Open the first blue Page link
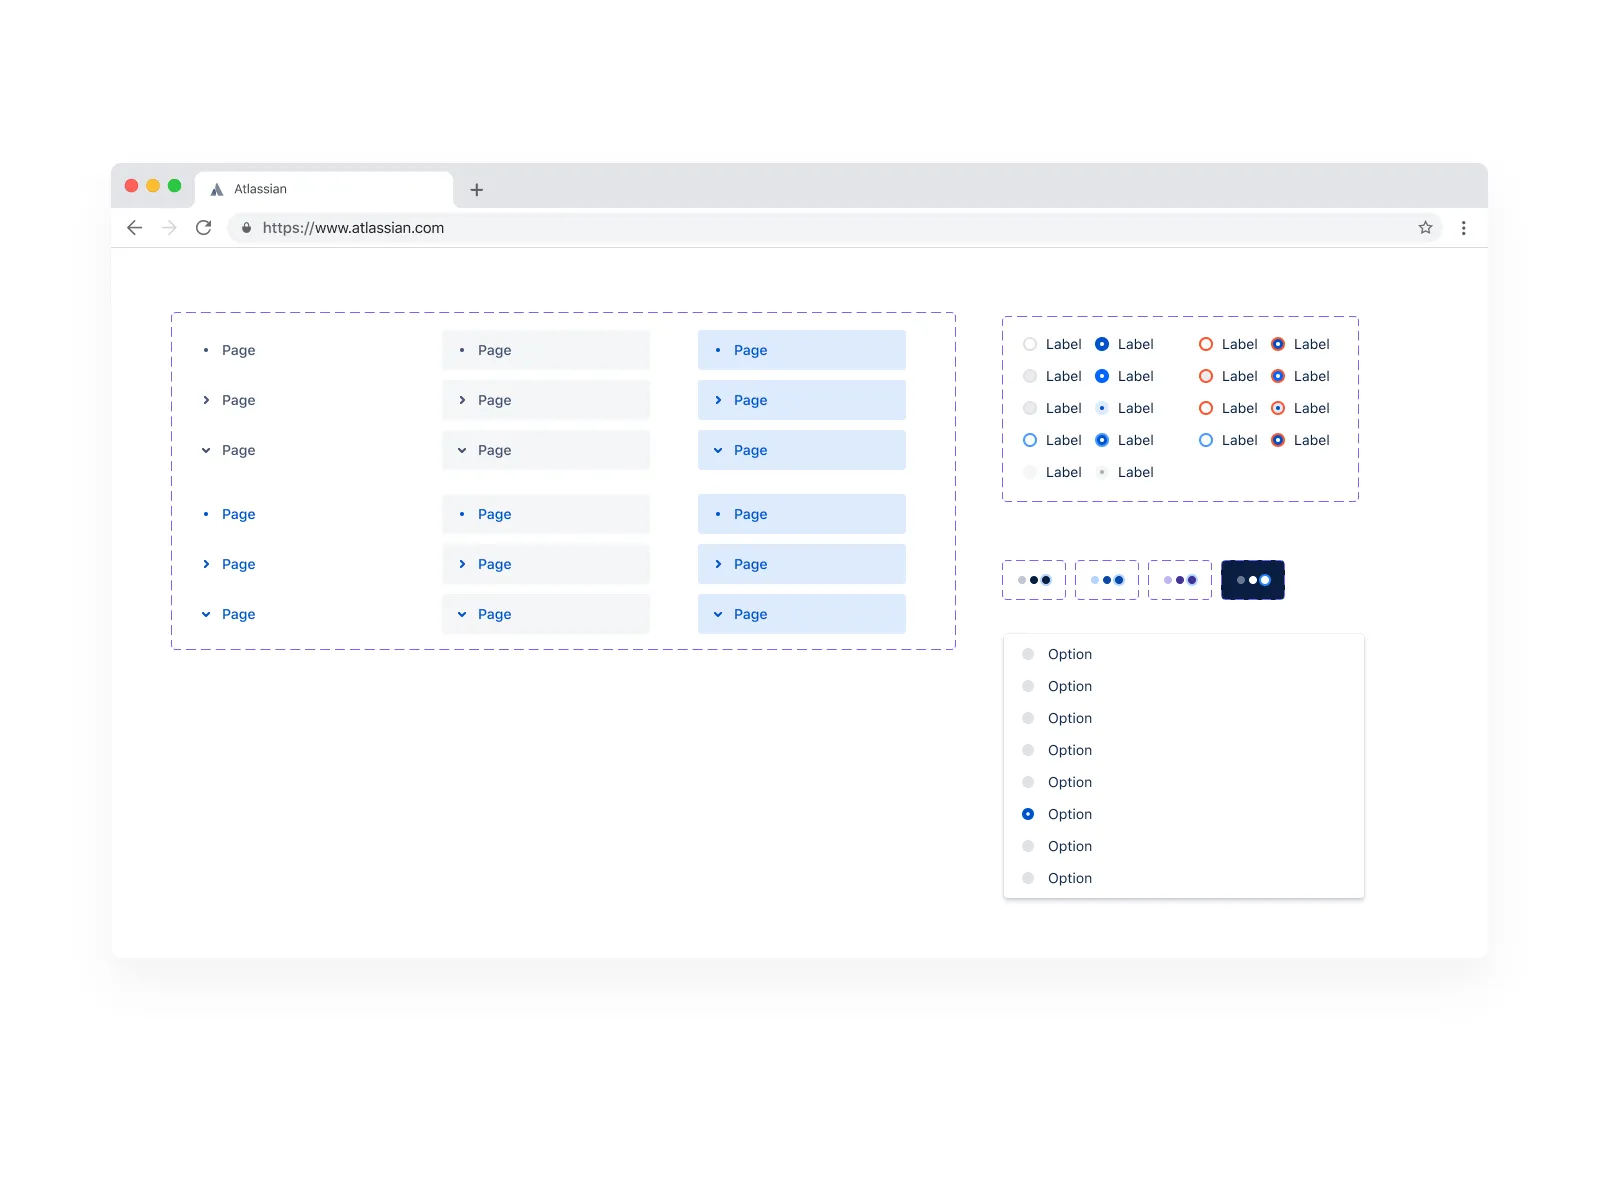Viewport: 1600px width, 1200px height. point(239,513)
